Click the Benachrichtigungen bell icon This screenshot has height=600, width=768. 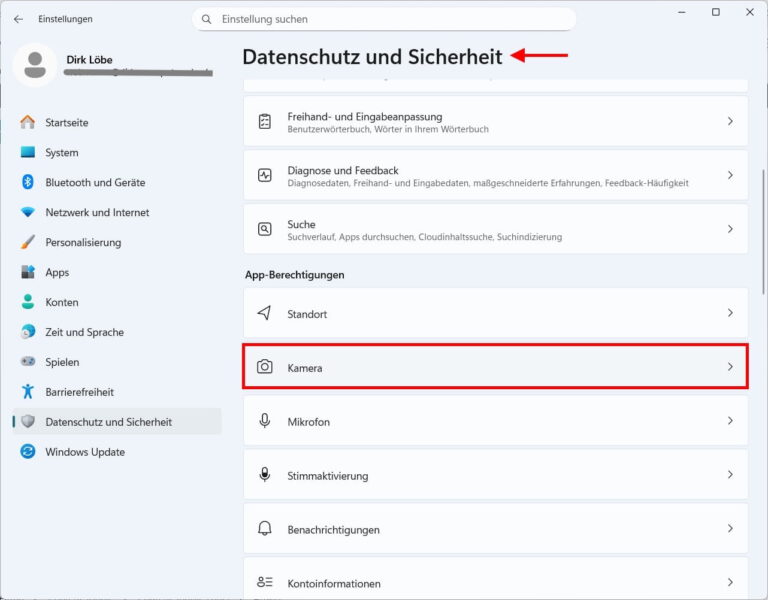pyautogui.click(x=264, y=528)
